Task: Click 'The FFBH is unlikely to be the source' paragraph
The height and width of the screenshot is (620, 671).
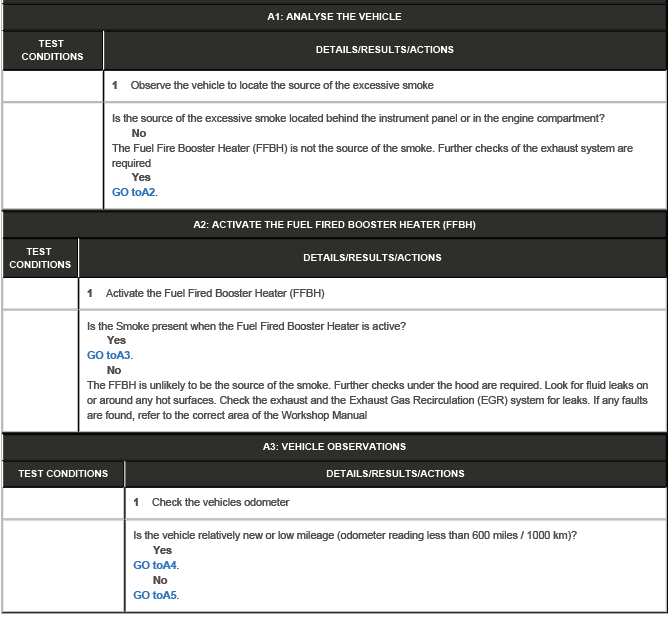Action: (367, 400)
